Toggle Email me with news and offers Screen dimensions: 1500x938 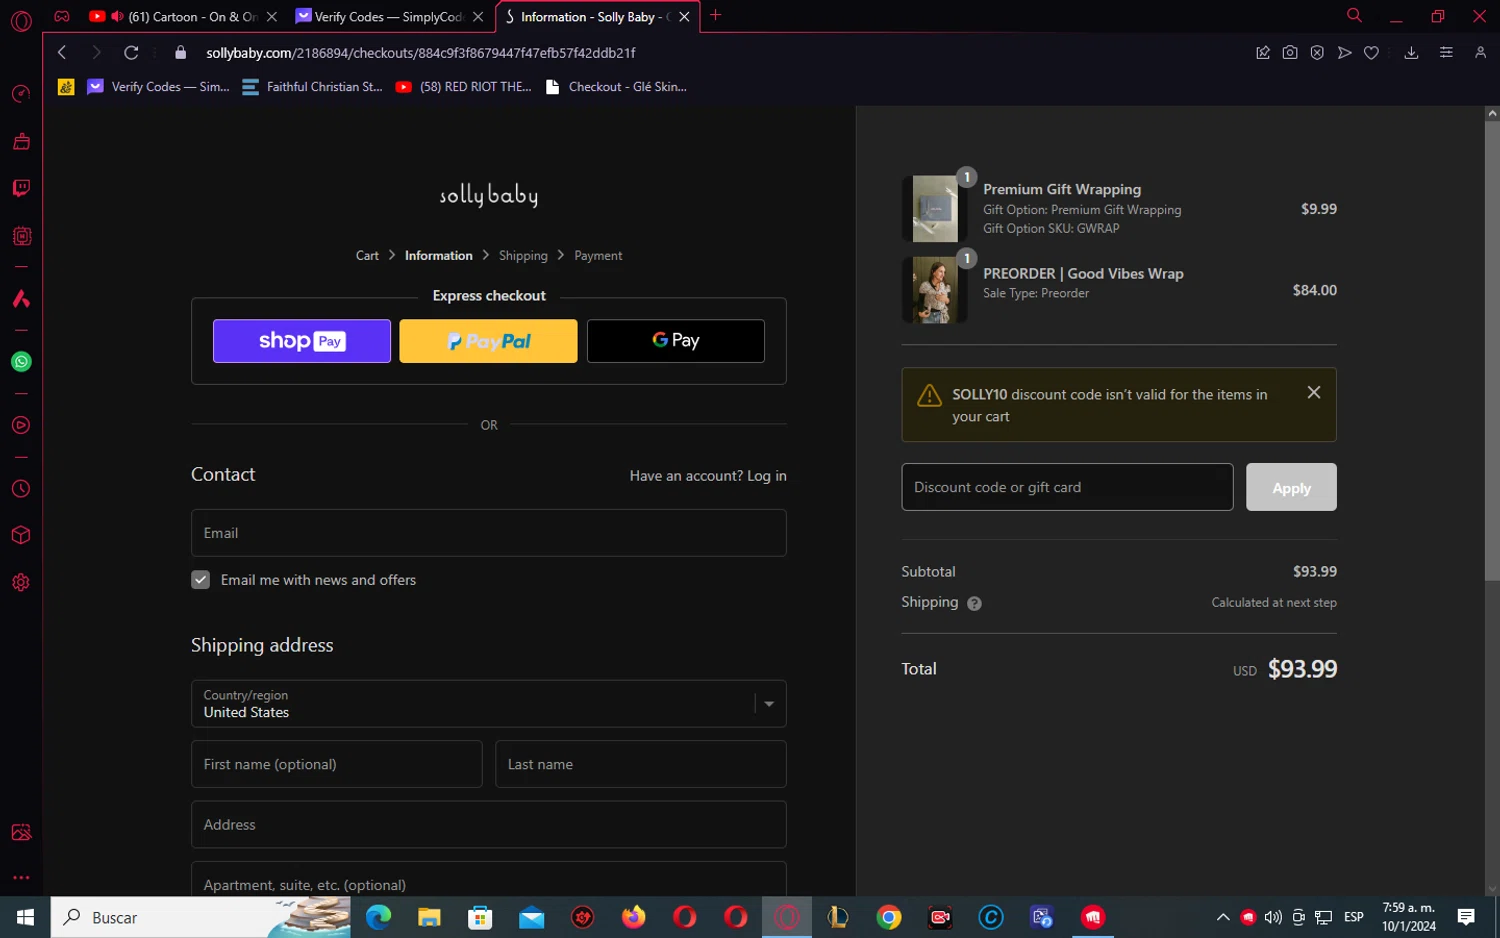(201, 580)
